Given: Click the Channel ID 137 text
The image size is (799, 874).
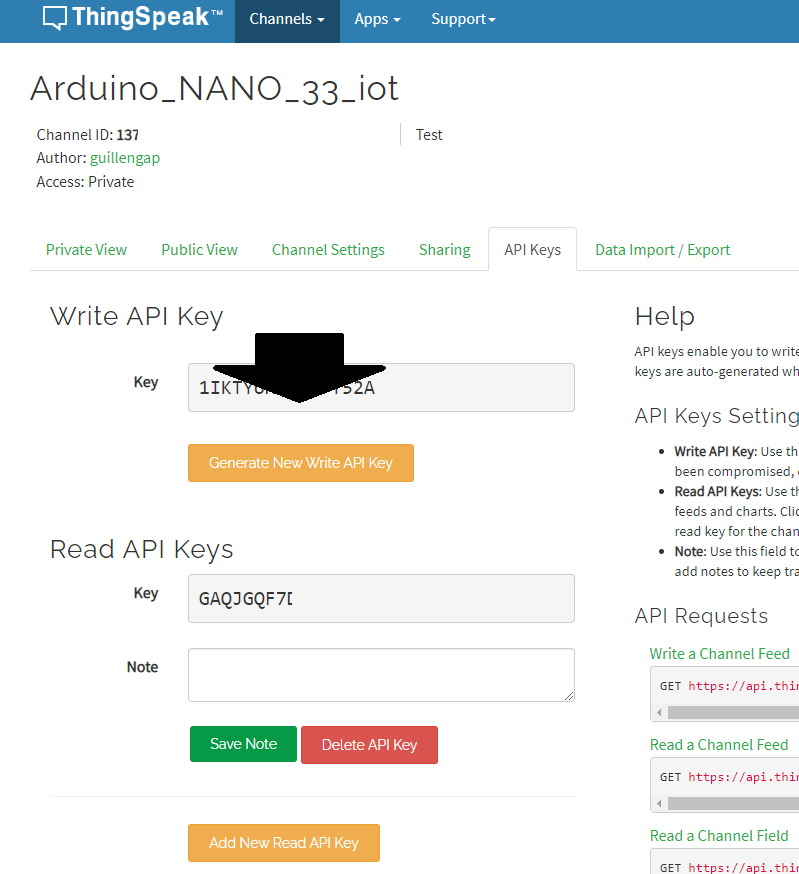Looking at the screenshot, I should (88, 135).
